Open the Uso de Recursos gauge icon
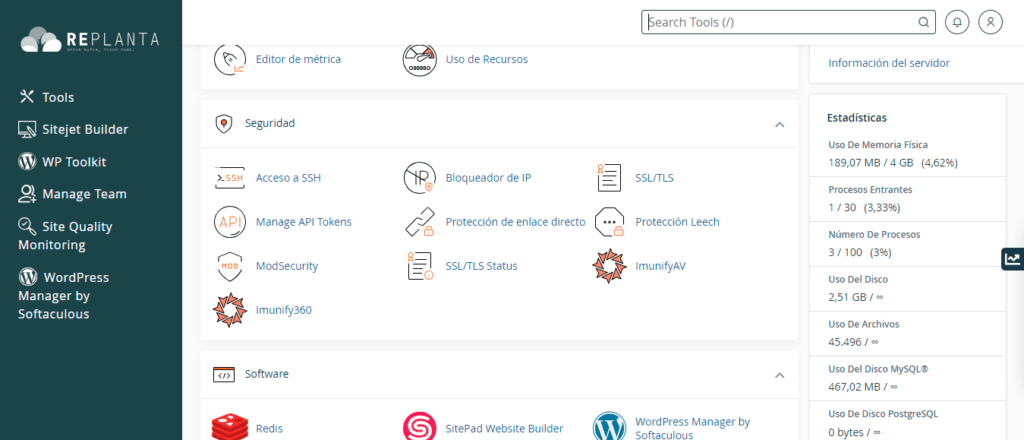Screen dimensions: 1024x440 click(419, 59)
